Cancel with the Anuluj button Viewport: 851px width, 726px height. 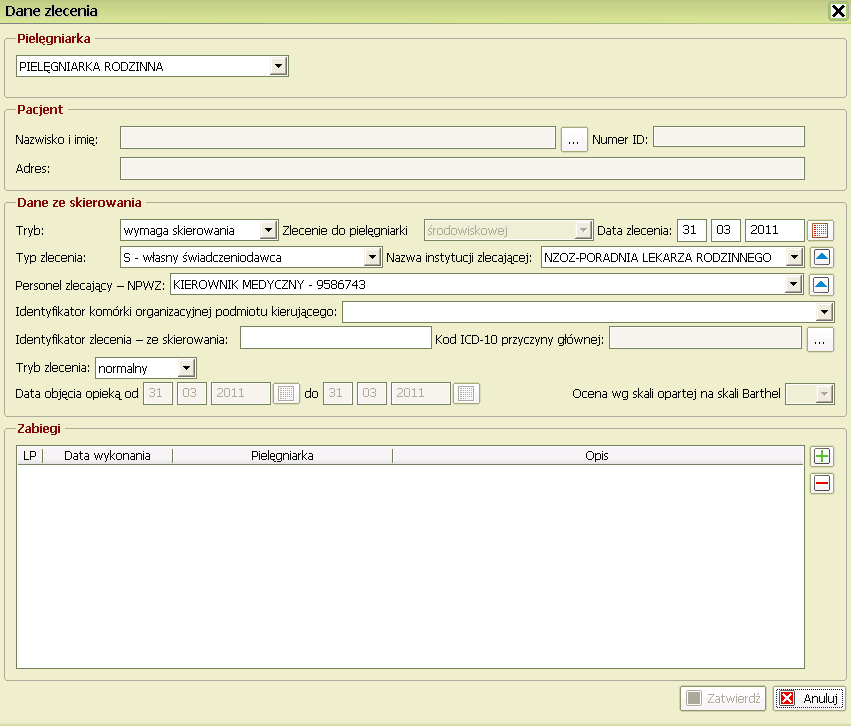(x=809, y=698)
